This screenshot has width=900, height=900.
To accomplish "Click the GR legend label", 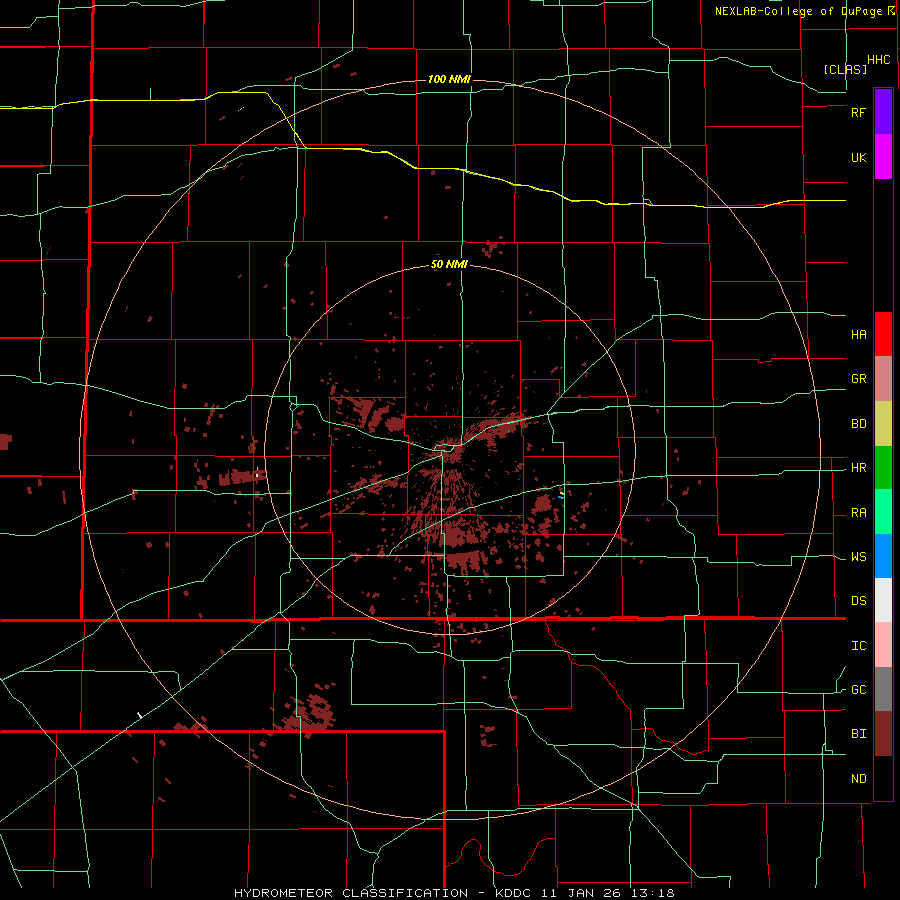I will click(858, 379).
